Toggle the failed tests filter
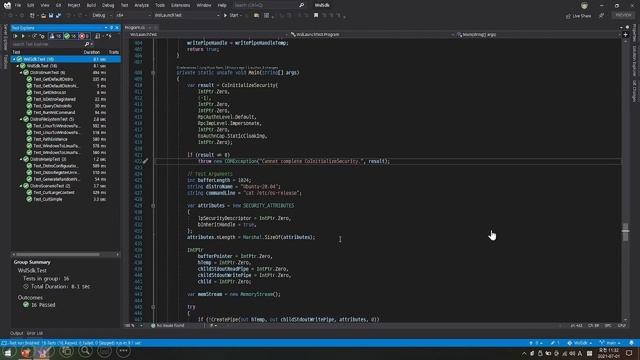The width and height of the screenshot is (640, 360). point(84,36)
